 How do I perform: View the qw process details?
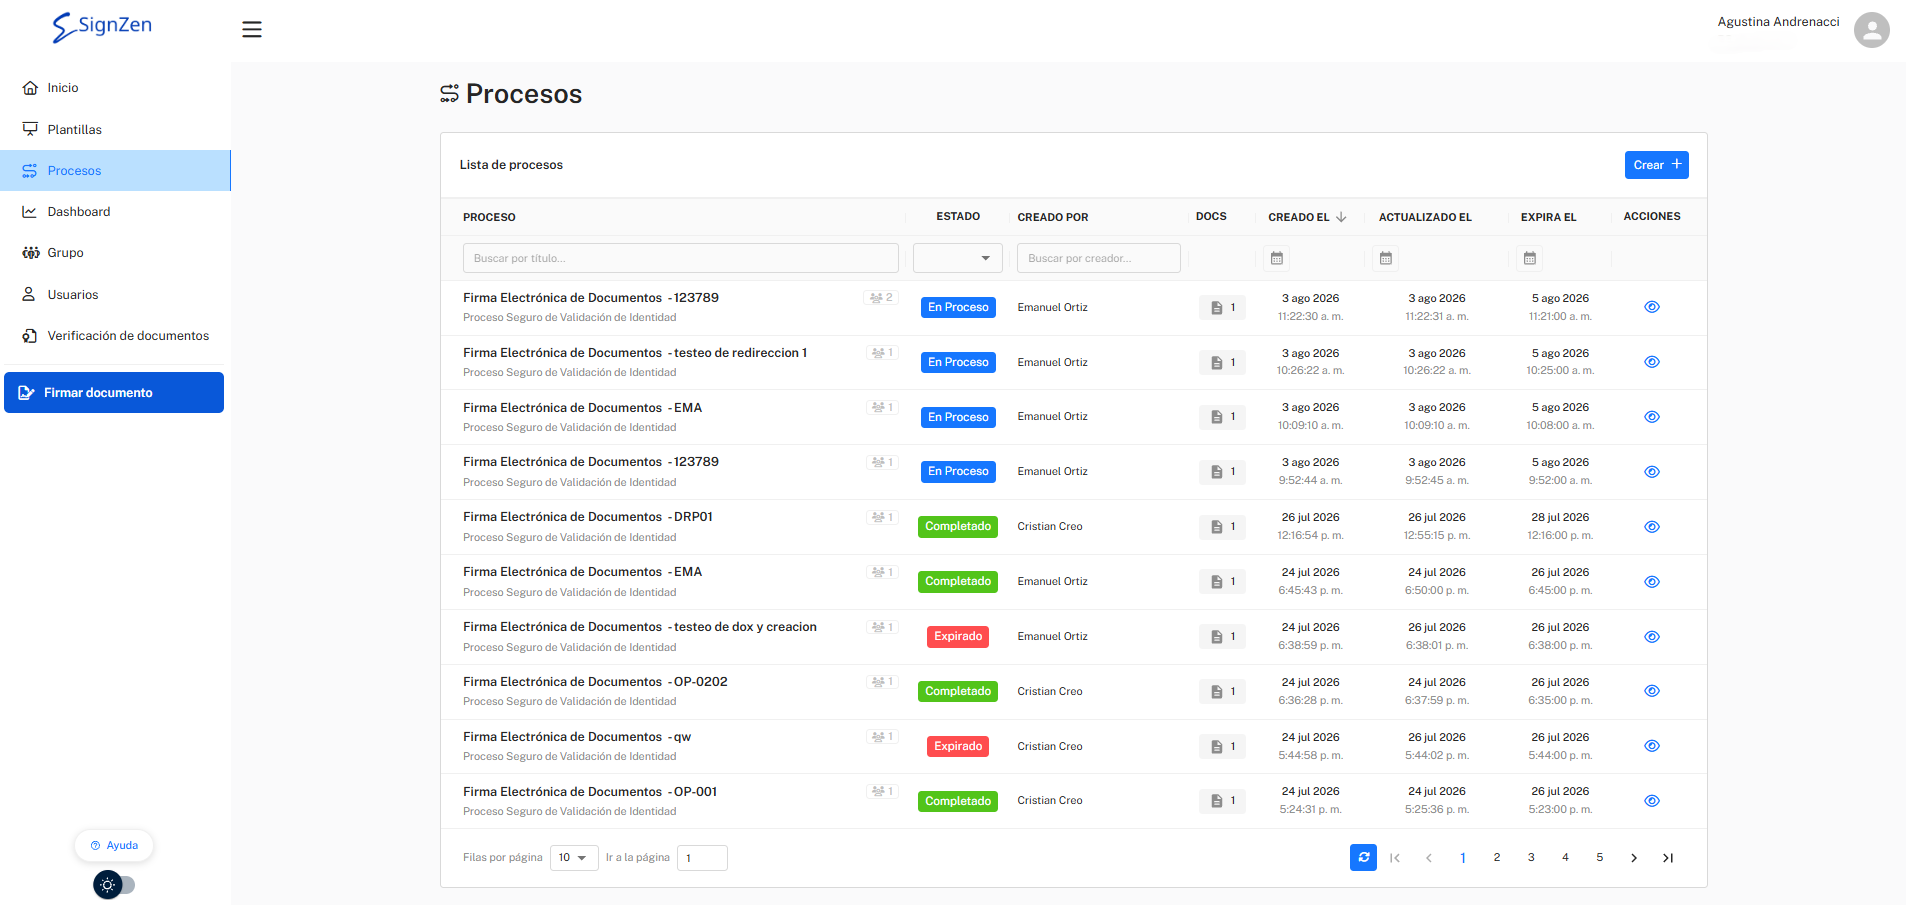(1652, 746)
